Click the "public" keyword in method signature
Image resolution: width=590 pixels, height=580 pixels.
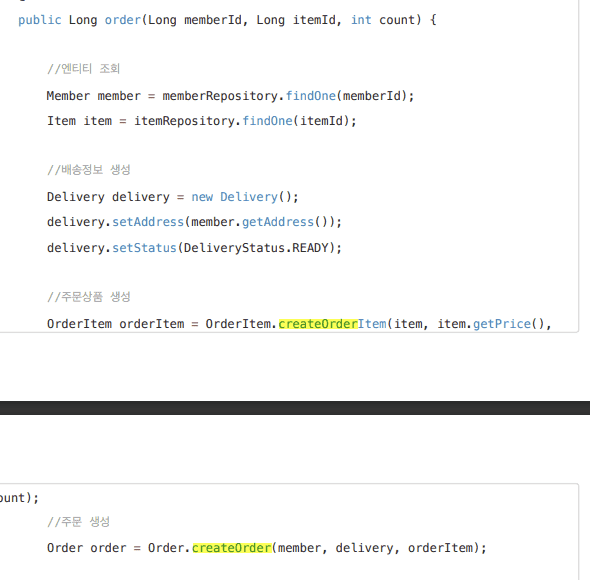point(40,20)
